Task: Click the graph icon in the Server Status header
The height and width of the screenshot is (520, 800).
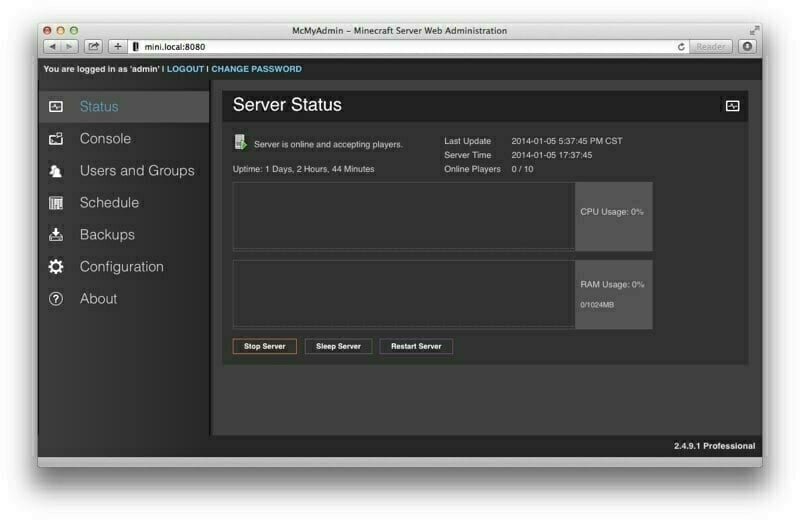Action: click(732, 106)
